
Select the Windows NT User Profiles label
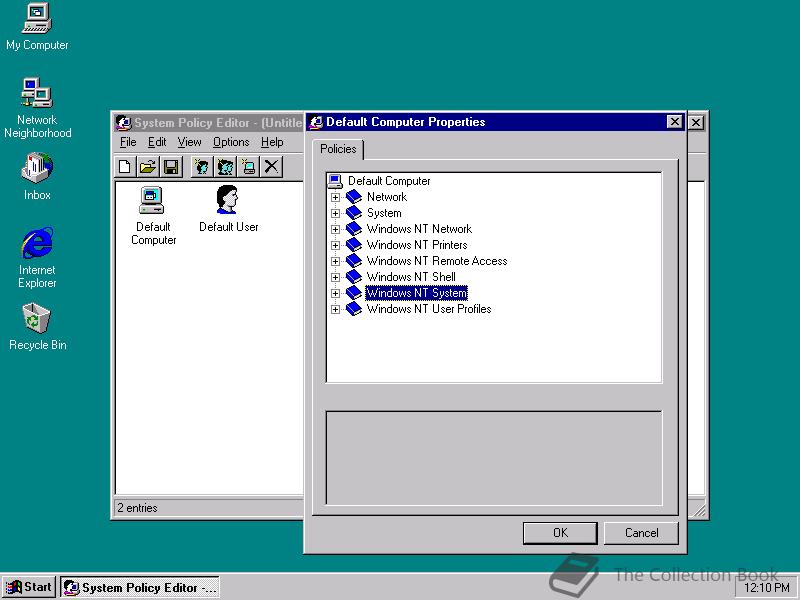[429, 309]
